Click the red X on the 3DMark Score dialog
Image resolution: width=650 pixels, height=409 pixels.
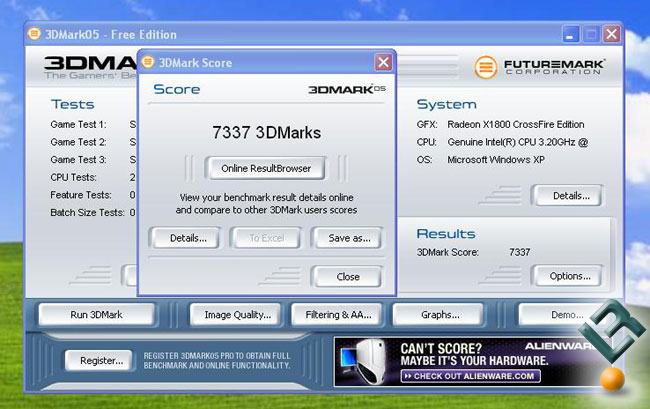pyautogui.click(x=383, y=63)
